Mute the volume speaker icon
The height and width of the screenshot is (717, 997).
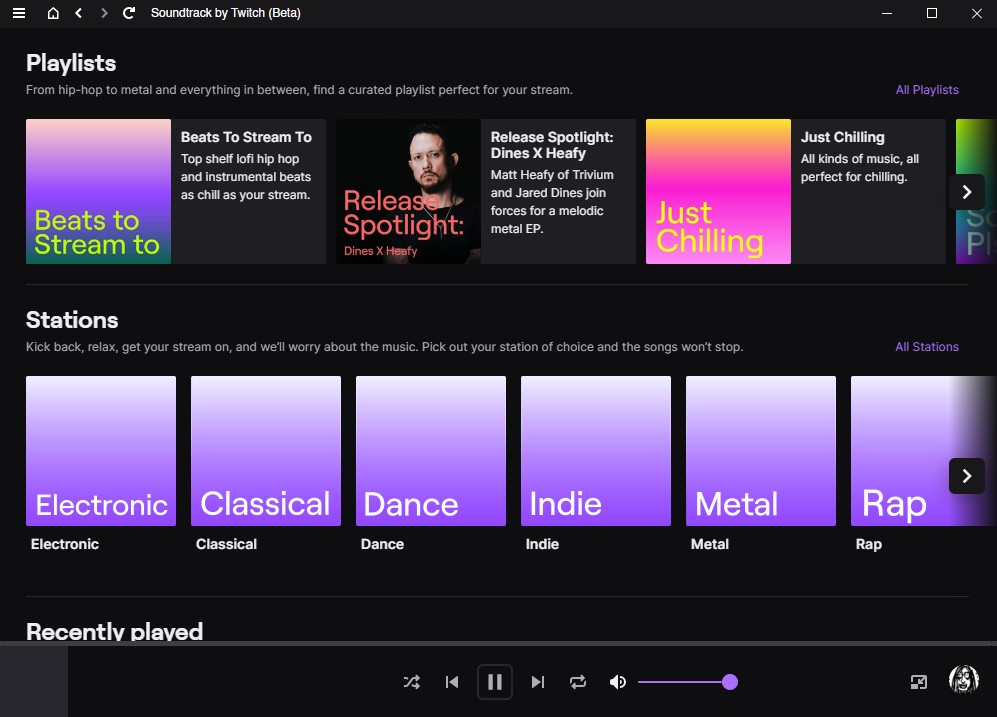click(618, 682)
